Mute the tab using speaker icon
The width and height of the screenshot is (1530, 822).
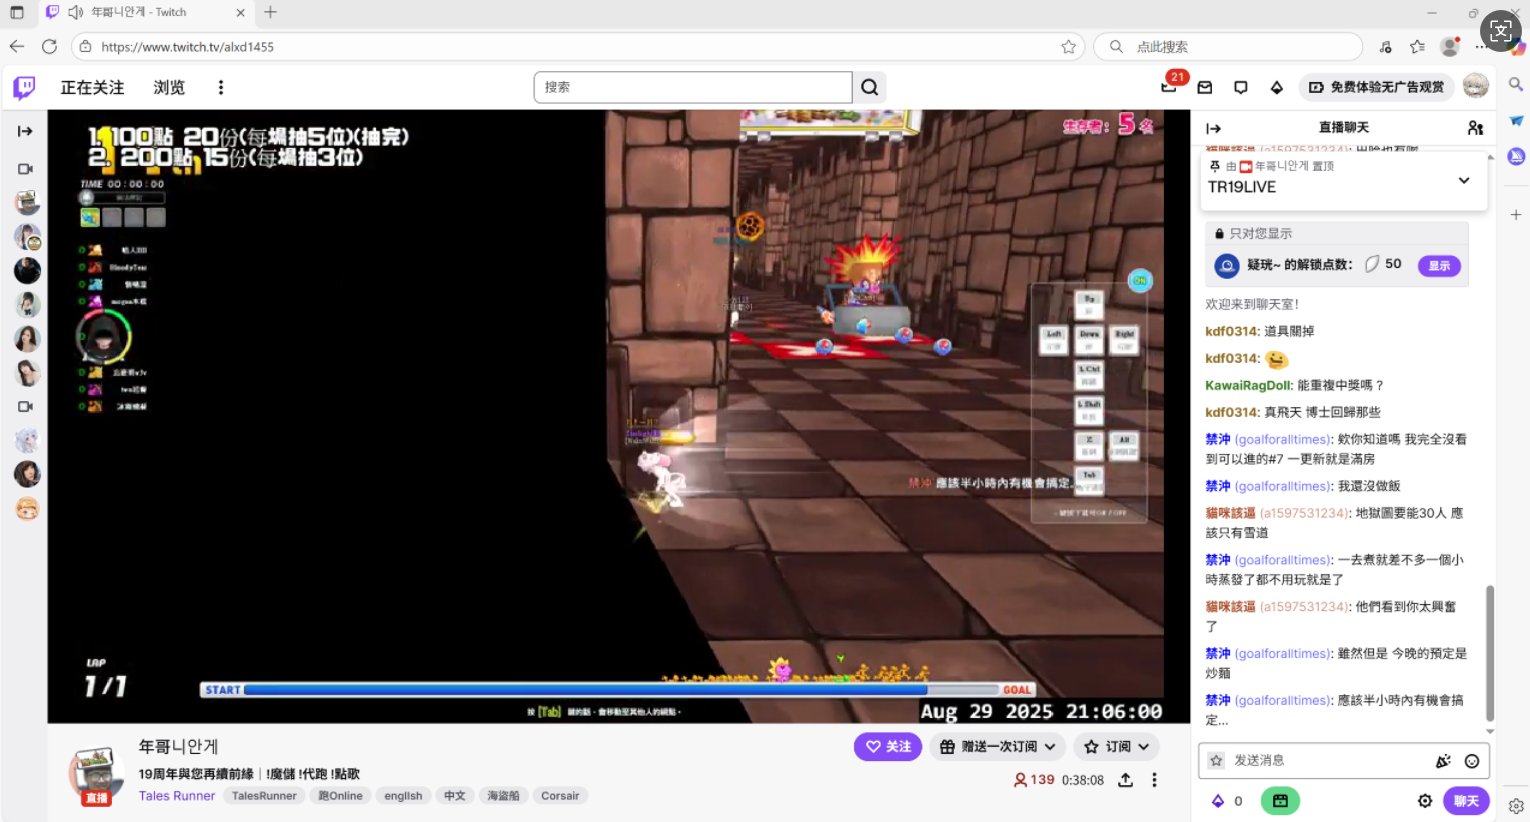(x=76, y=12)
